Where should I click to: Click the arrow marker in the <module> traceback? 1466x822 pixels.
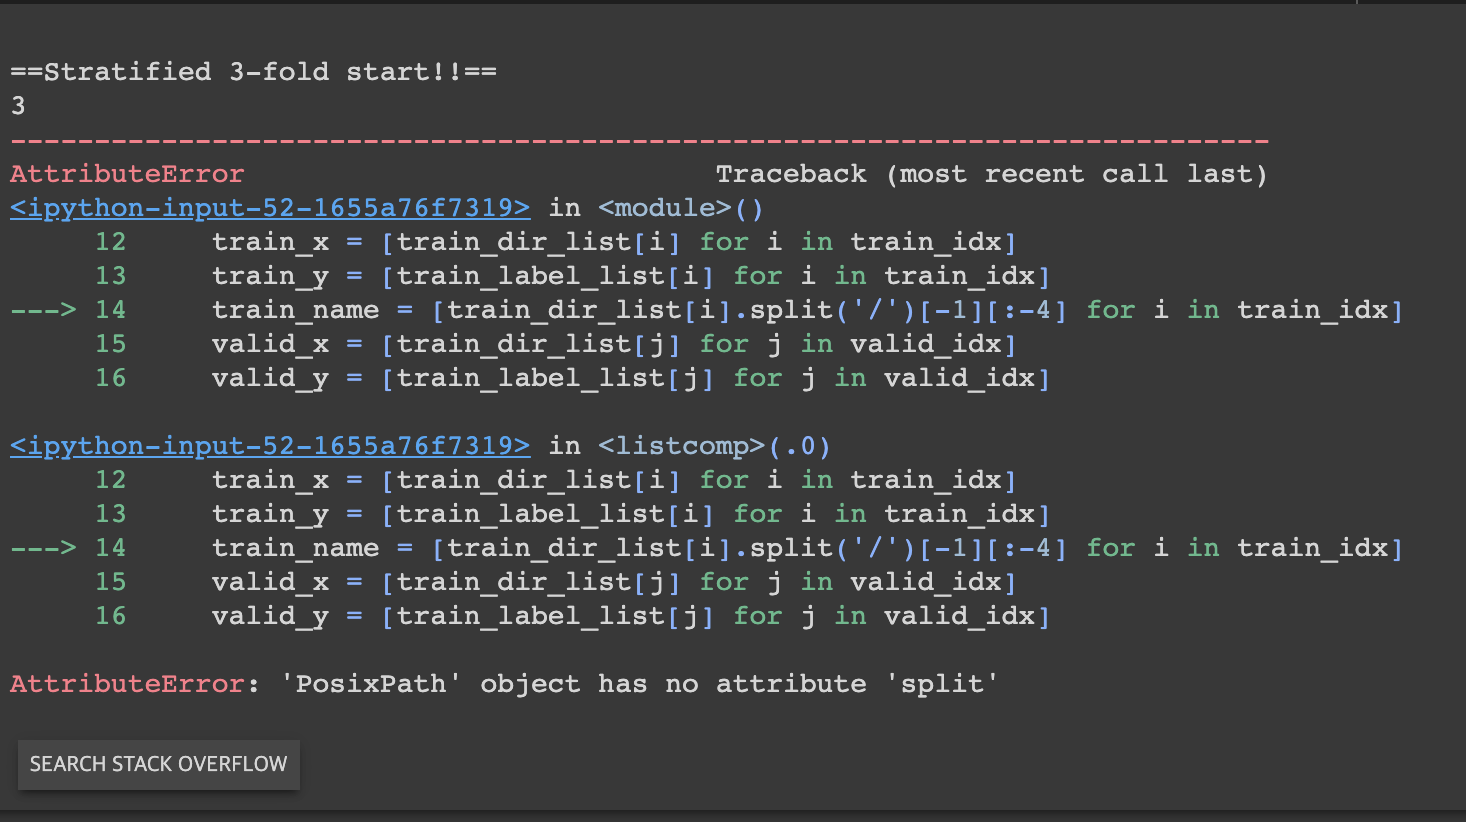point(43,310)
